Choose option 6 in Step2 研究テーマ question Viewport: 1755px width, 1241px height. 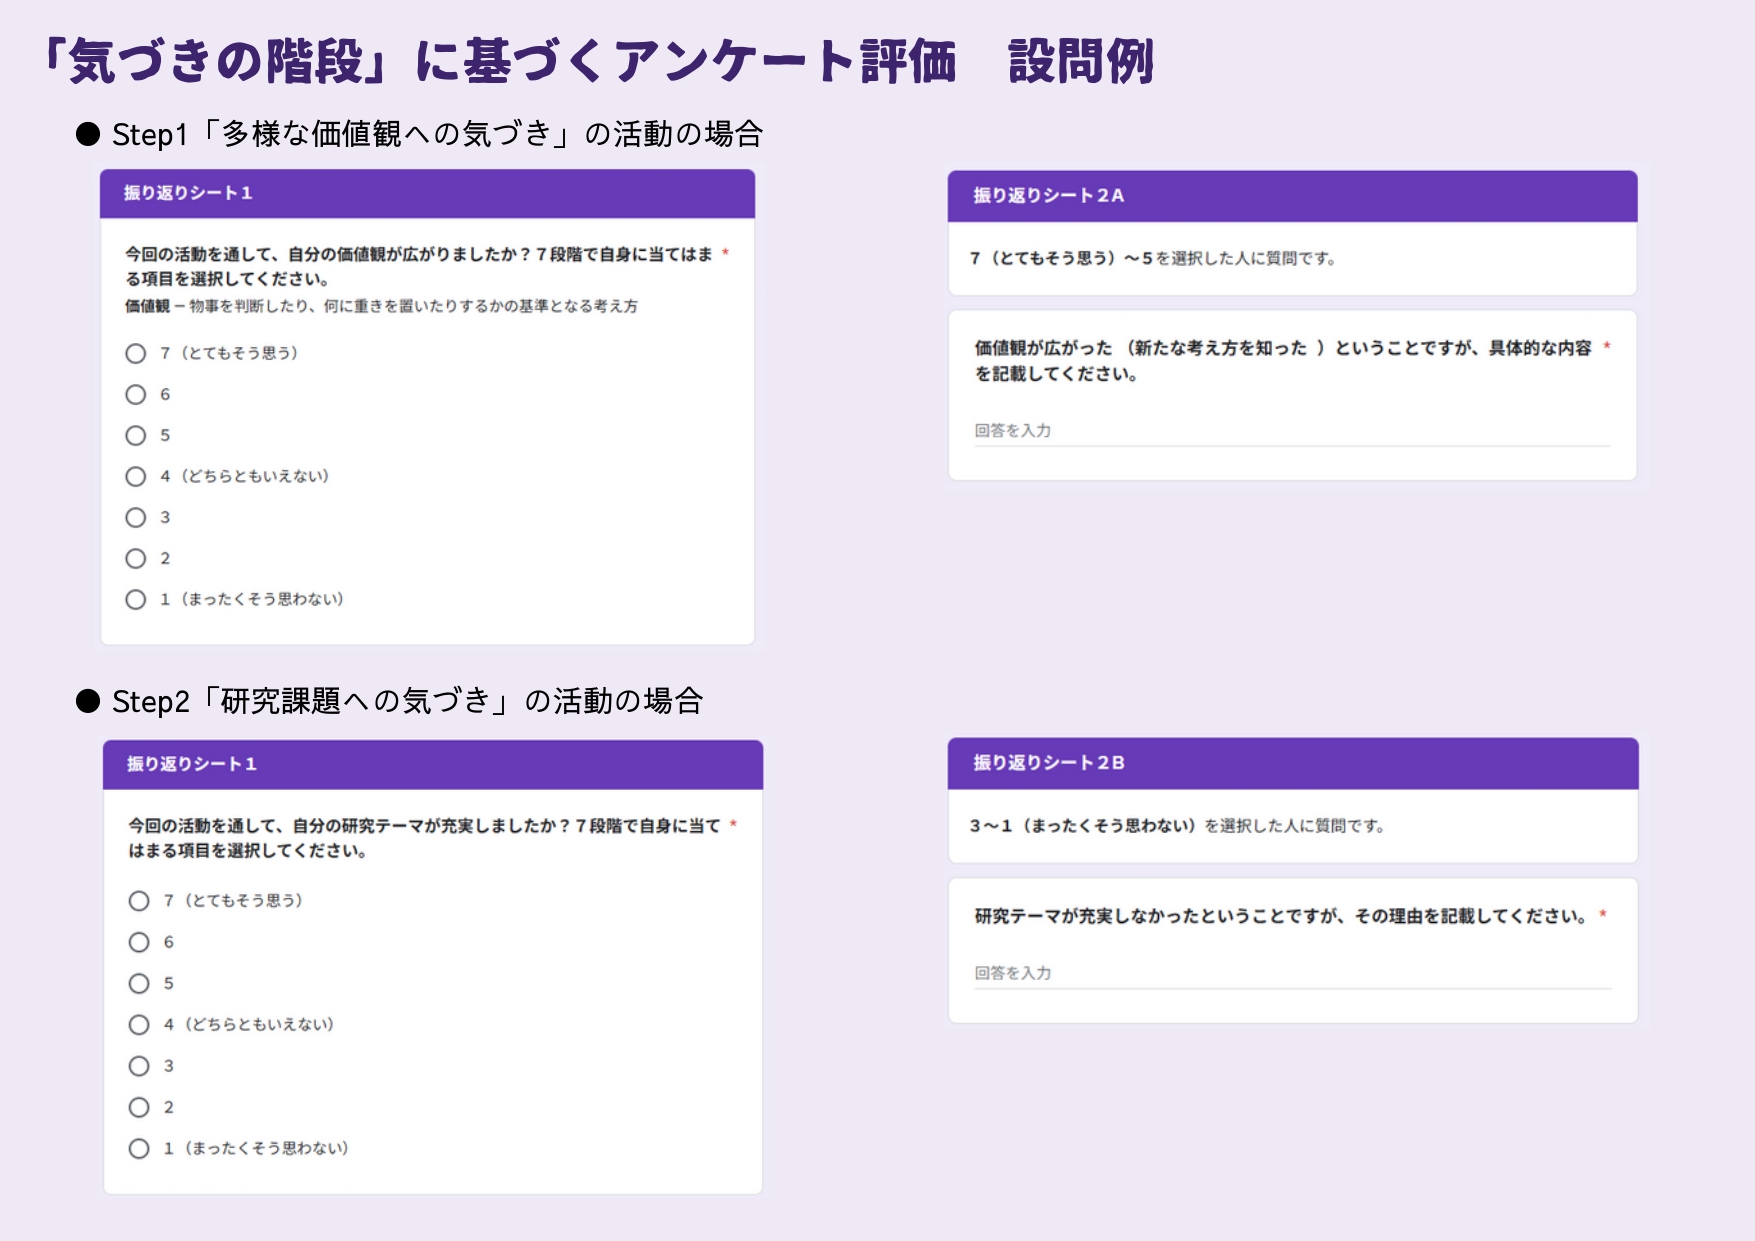coord(139,943)
